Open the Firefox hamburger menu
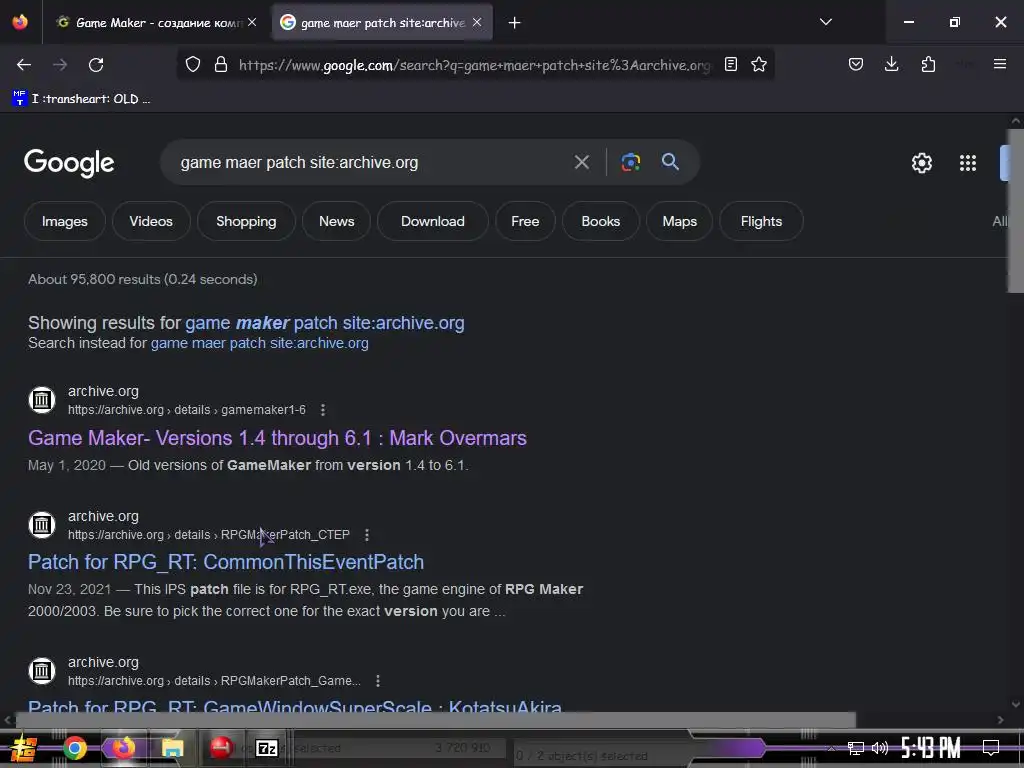 [999, 64]
